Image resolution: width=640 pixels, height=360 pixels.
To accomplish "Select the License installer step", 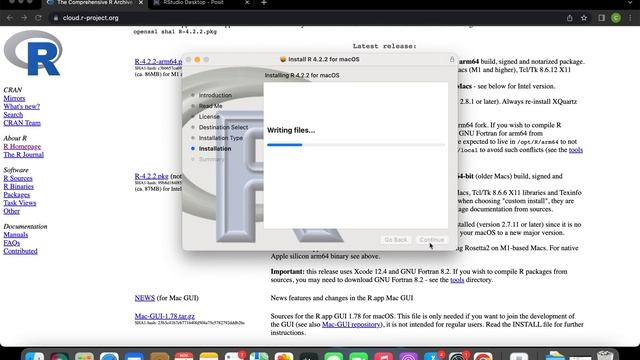I will point(209,116).
